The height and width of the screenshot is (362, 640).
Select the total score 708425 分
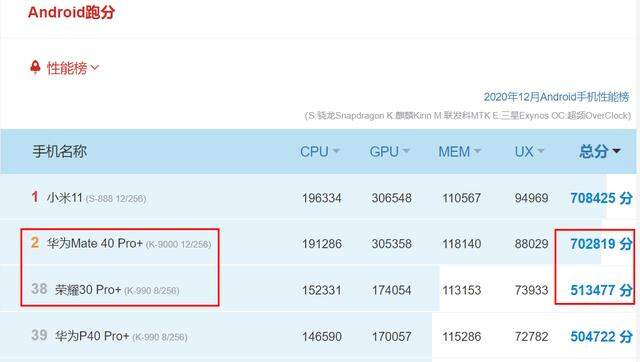[601, 198]
